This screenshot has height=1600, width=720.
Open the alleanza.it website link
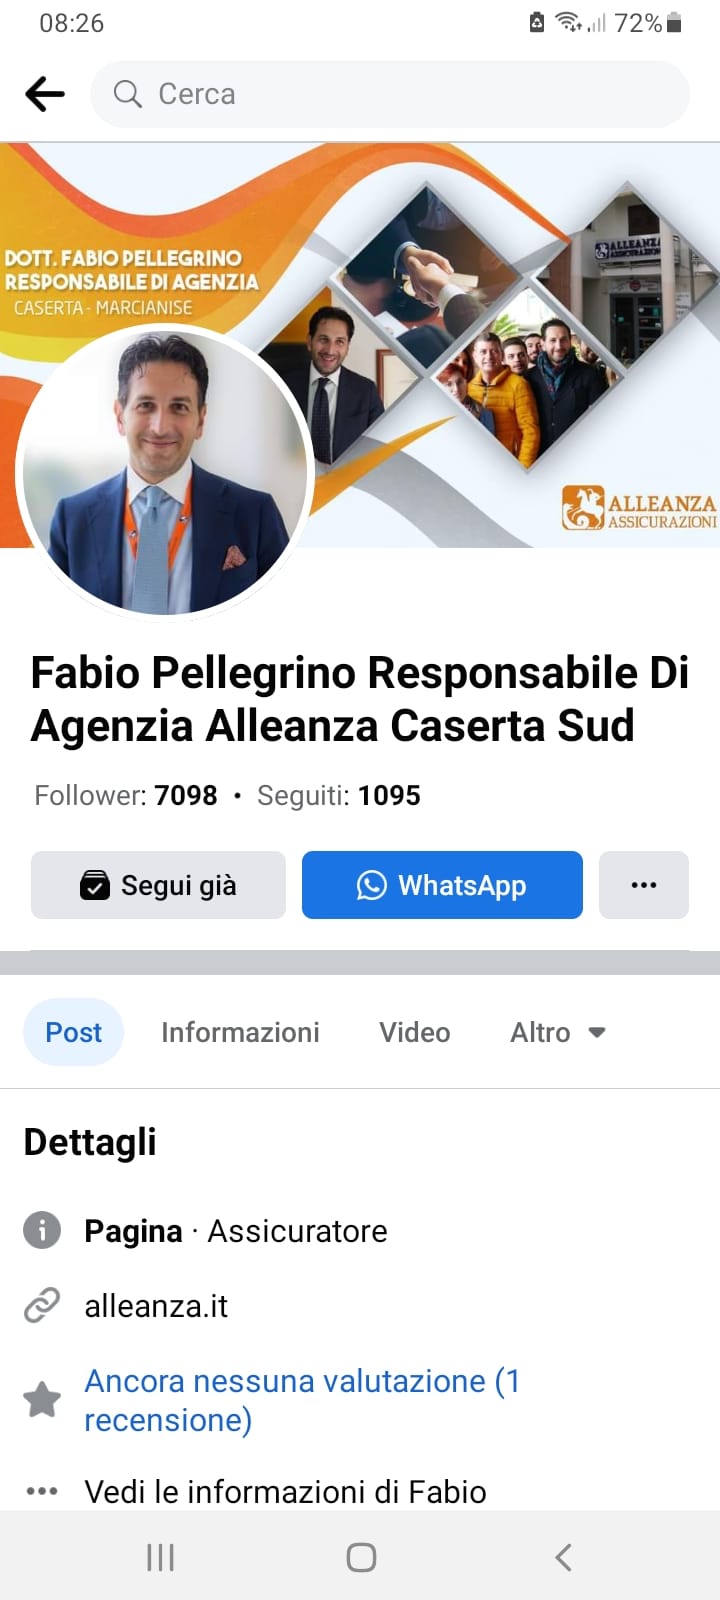(156, 1306)
